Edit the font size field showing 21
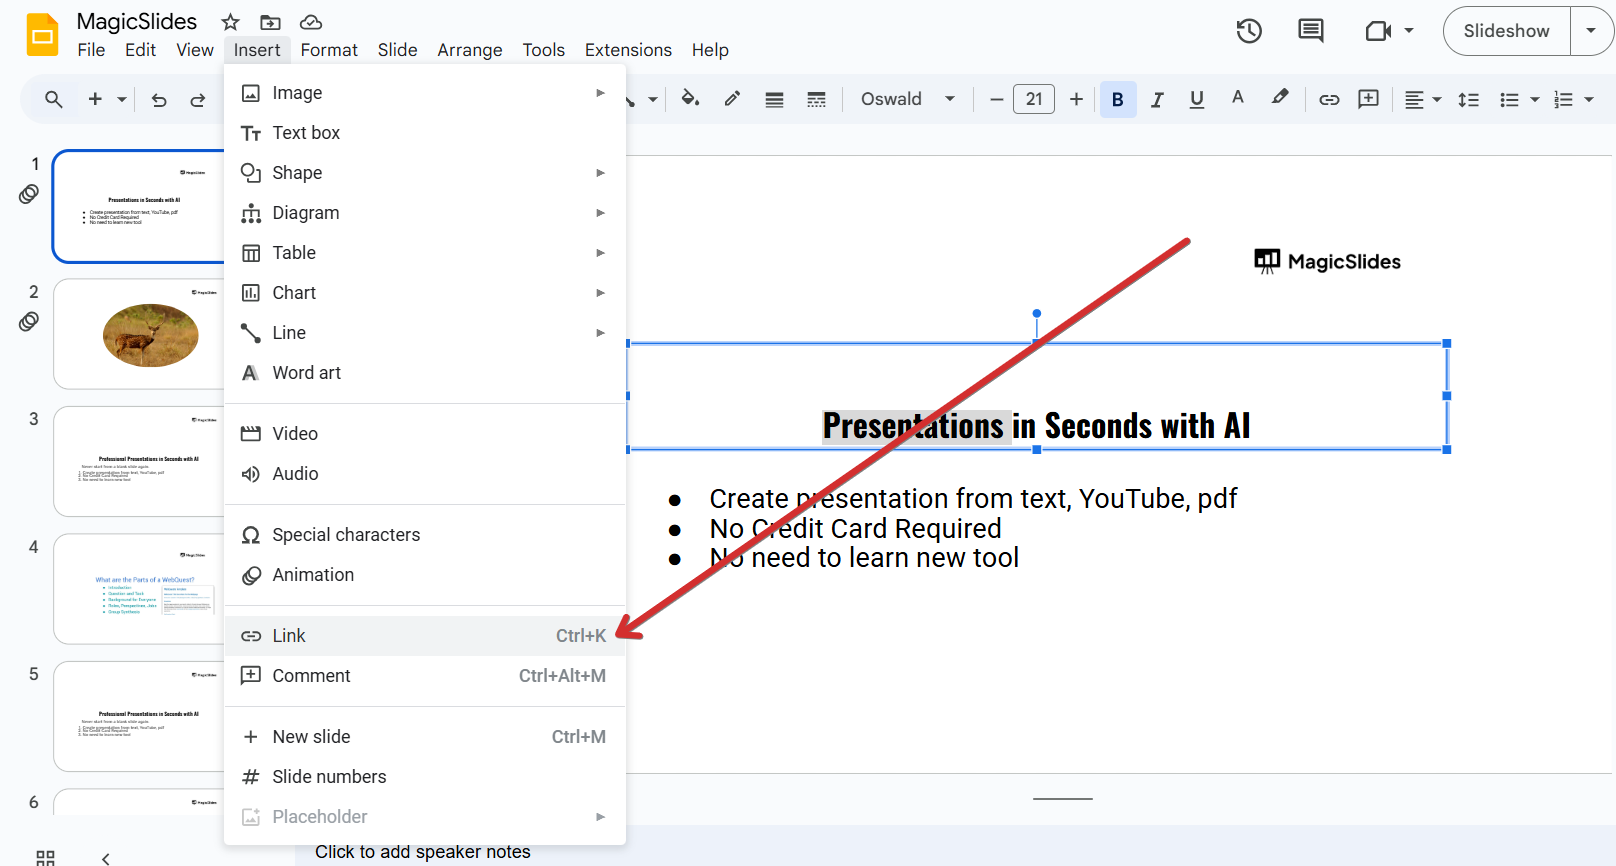The image size is (1616, 866). pos(1034,99)
